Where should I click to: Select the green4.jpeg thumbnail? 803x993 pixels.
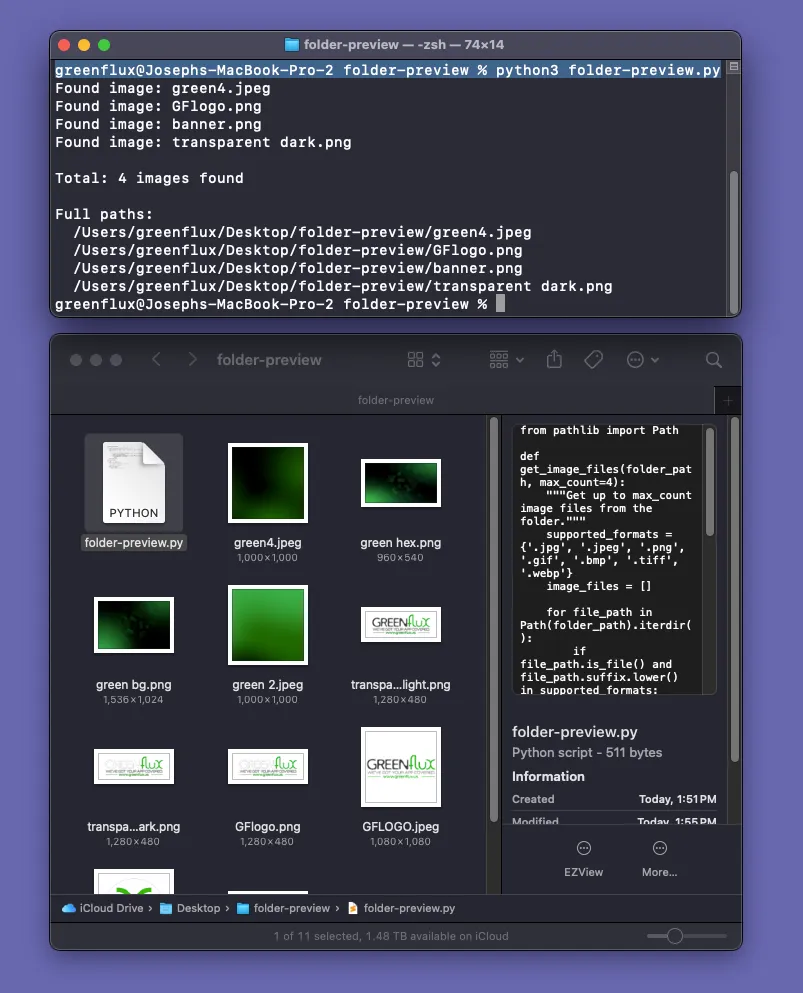268,483
